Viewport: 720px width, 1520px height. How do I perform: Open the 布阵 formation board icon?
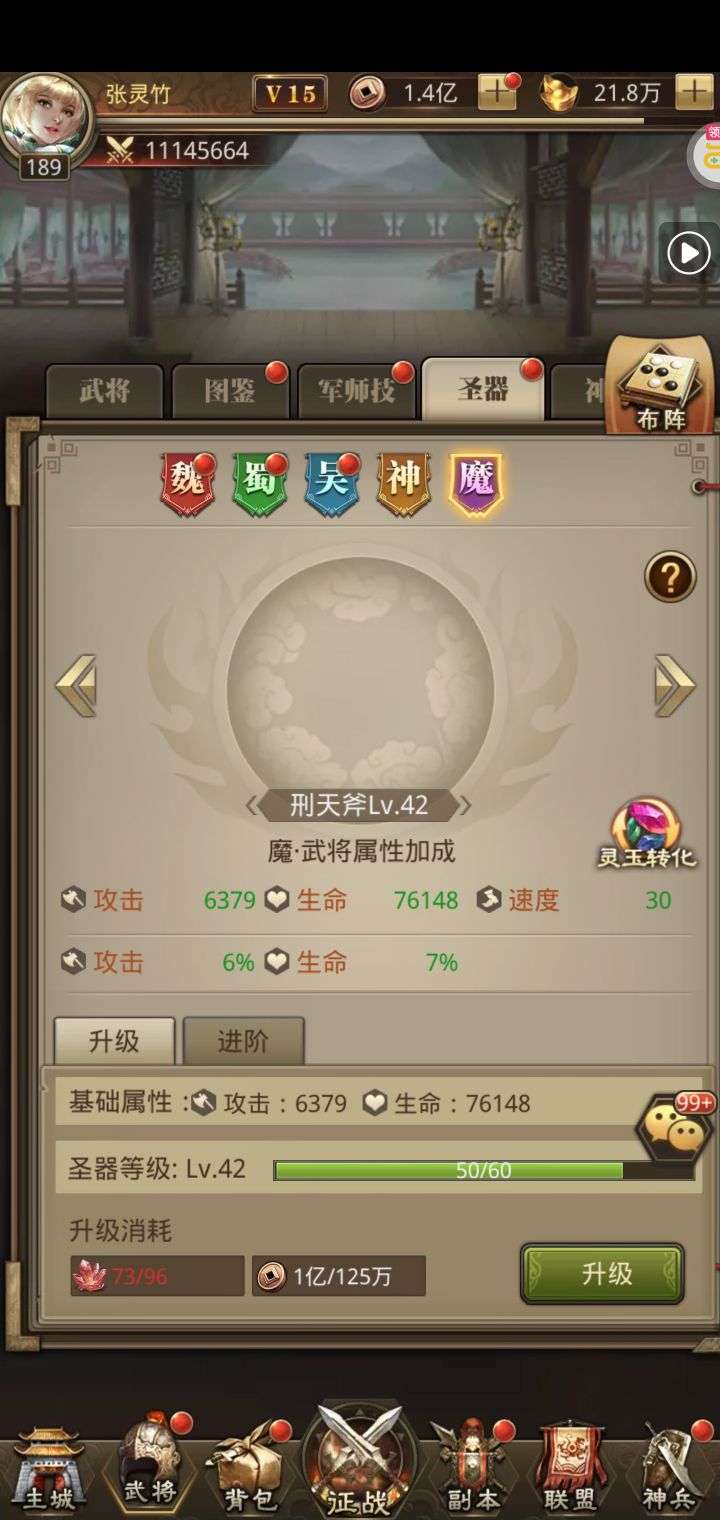660,386
